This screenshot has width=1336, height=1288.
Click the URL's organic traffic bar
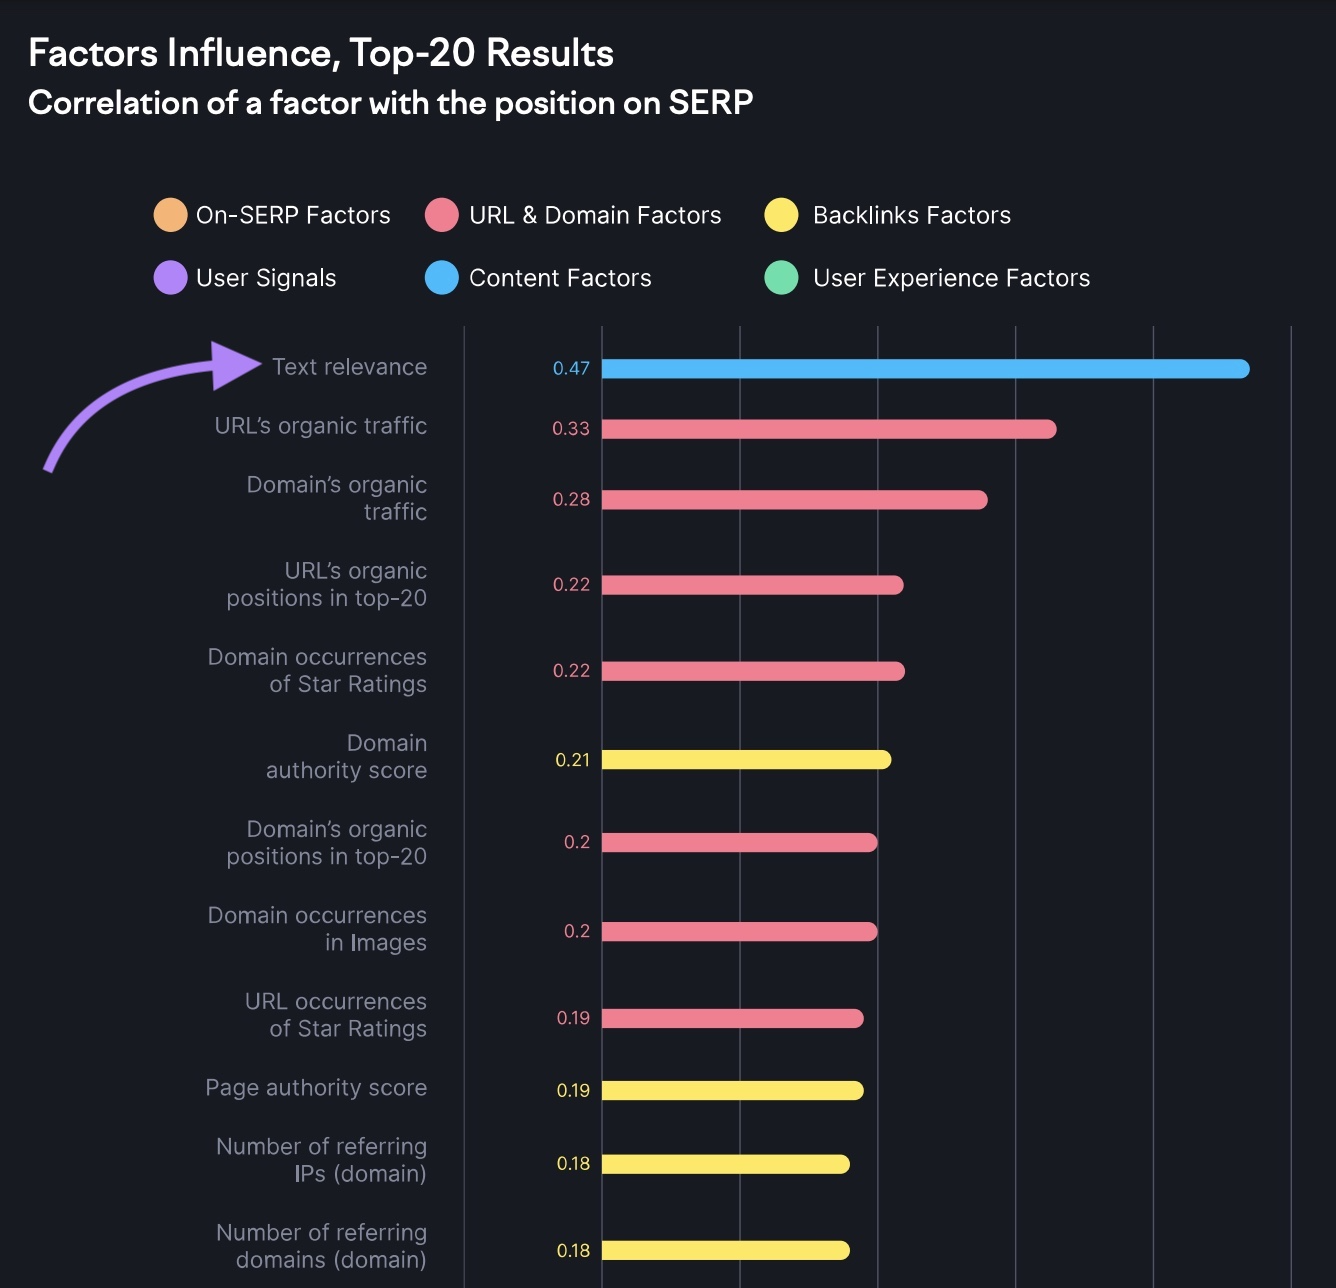click(828, 429)
